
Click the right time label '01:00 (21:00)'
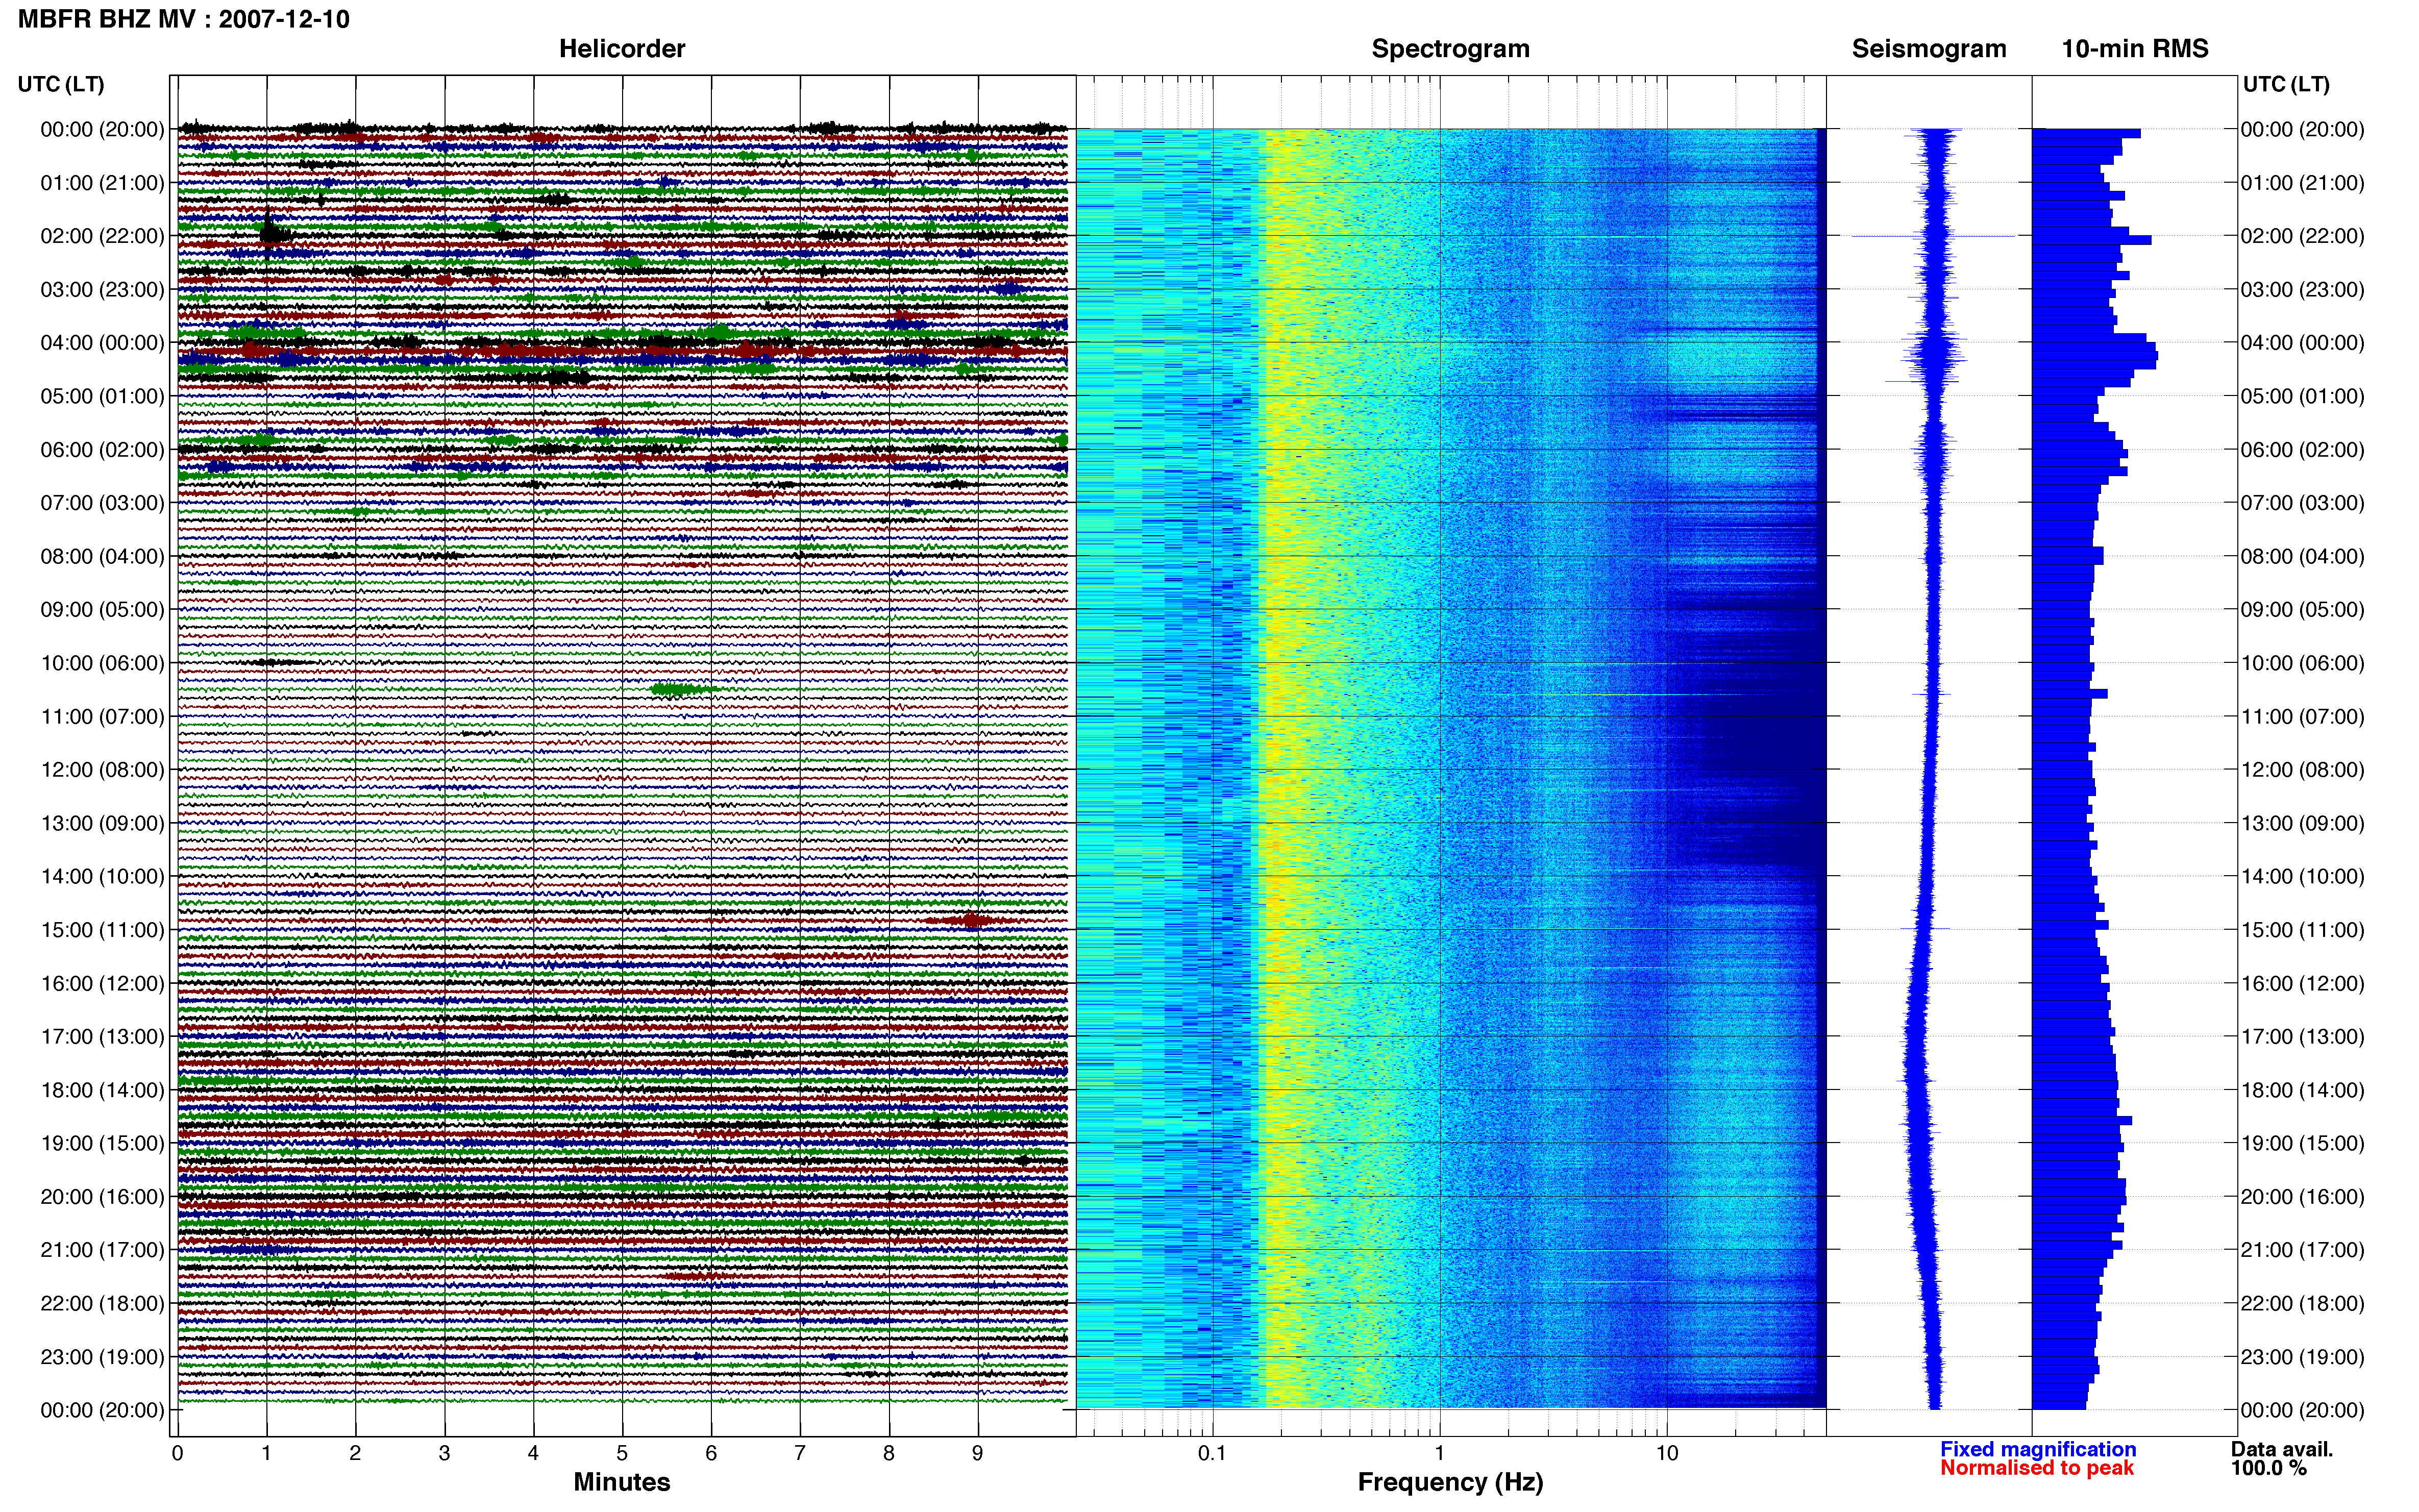click(x=2302, y=183)
